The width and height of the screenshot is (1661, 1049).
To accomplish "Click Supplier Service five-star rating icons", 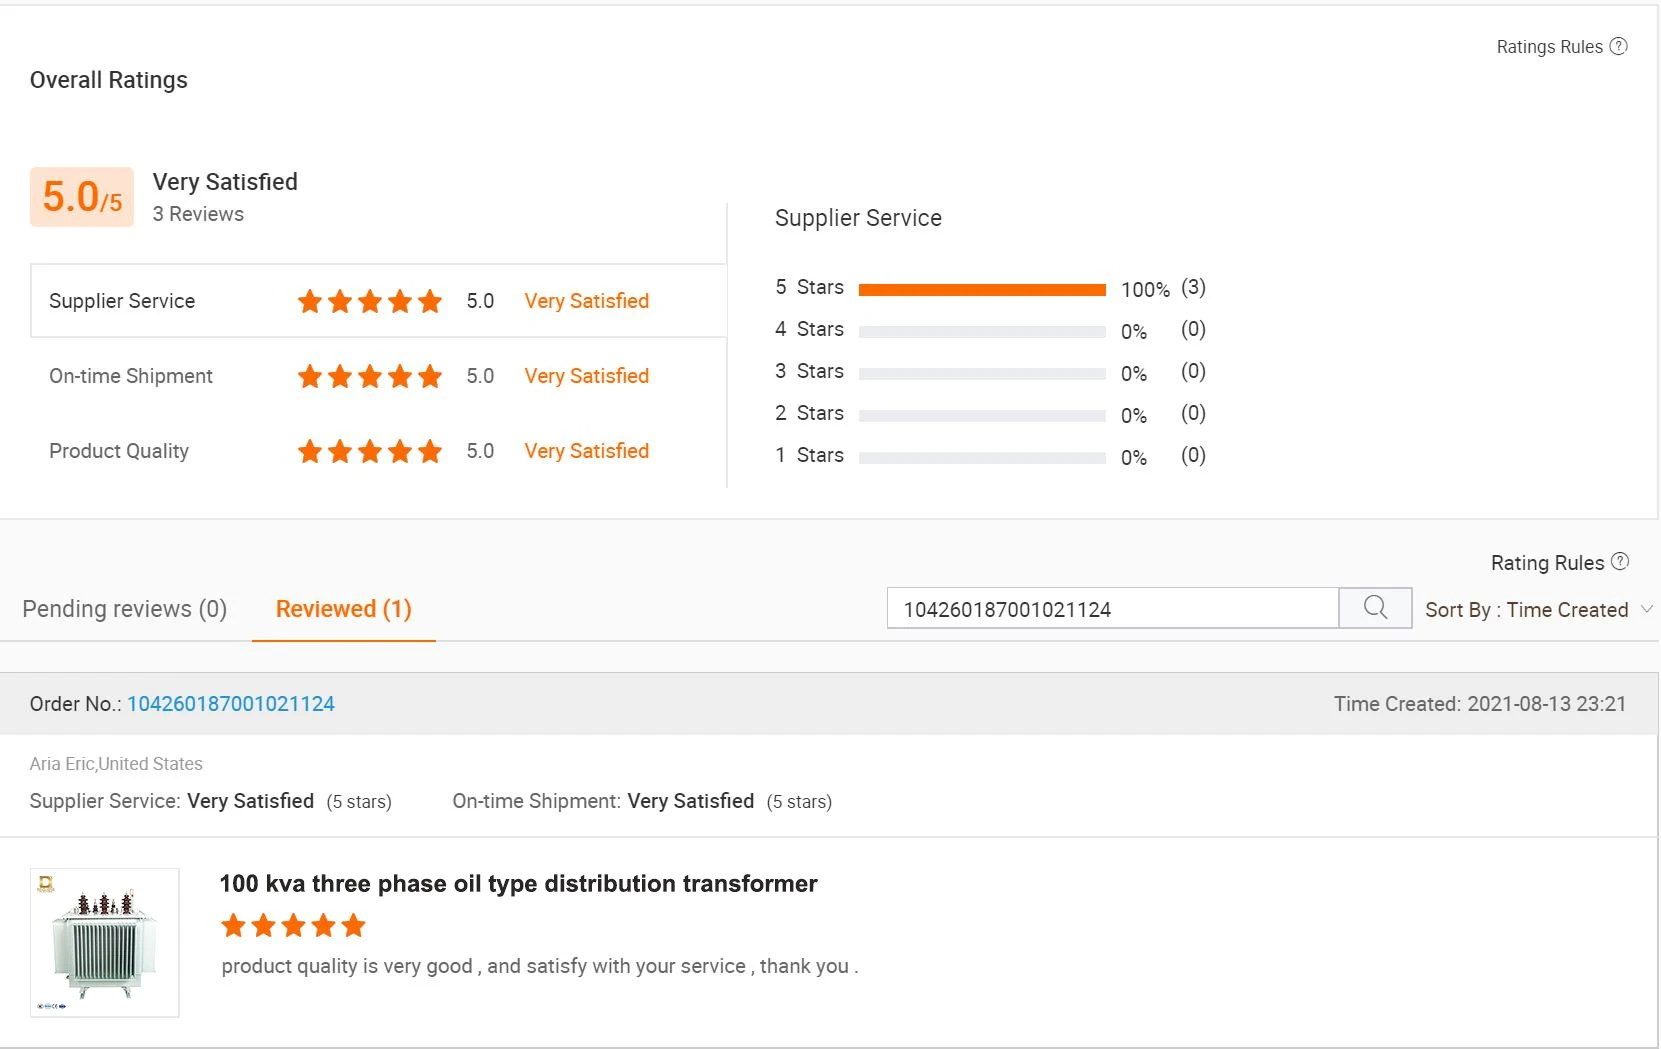I will (x=370, y=301).
